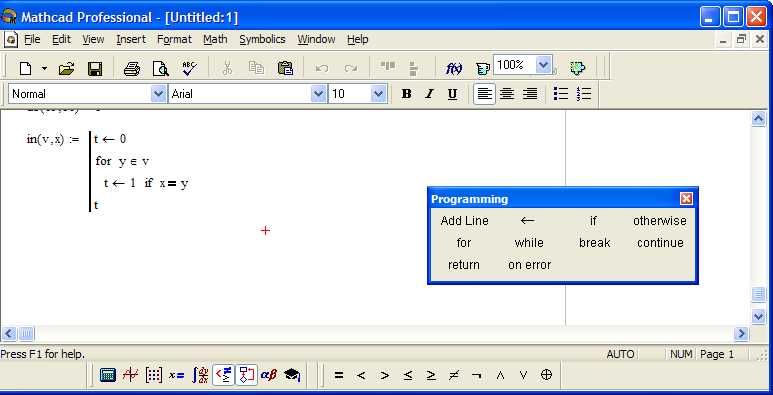Expand the 100% zoom dropdown
This screenshot has height=395, width=773.
click(543, 65)
